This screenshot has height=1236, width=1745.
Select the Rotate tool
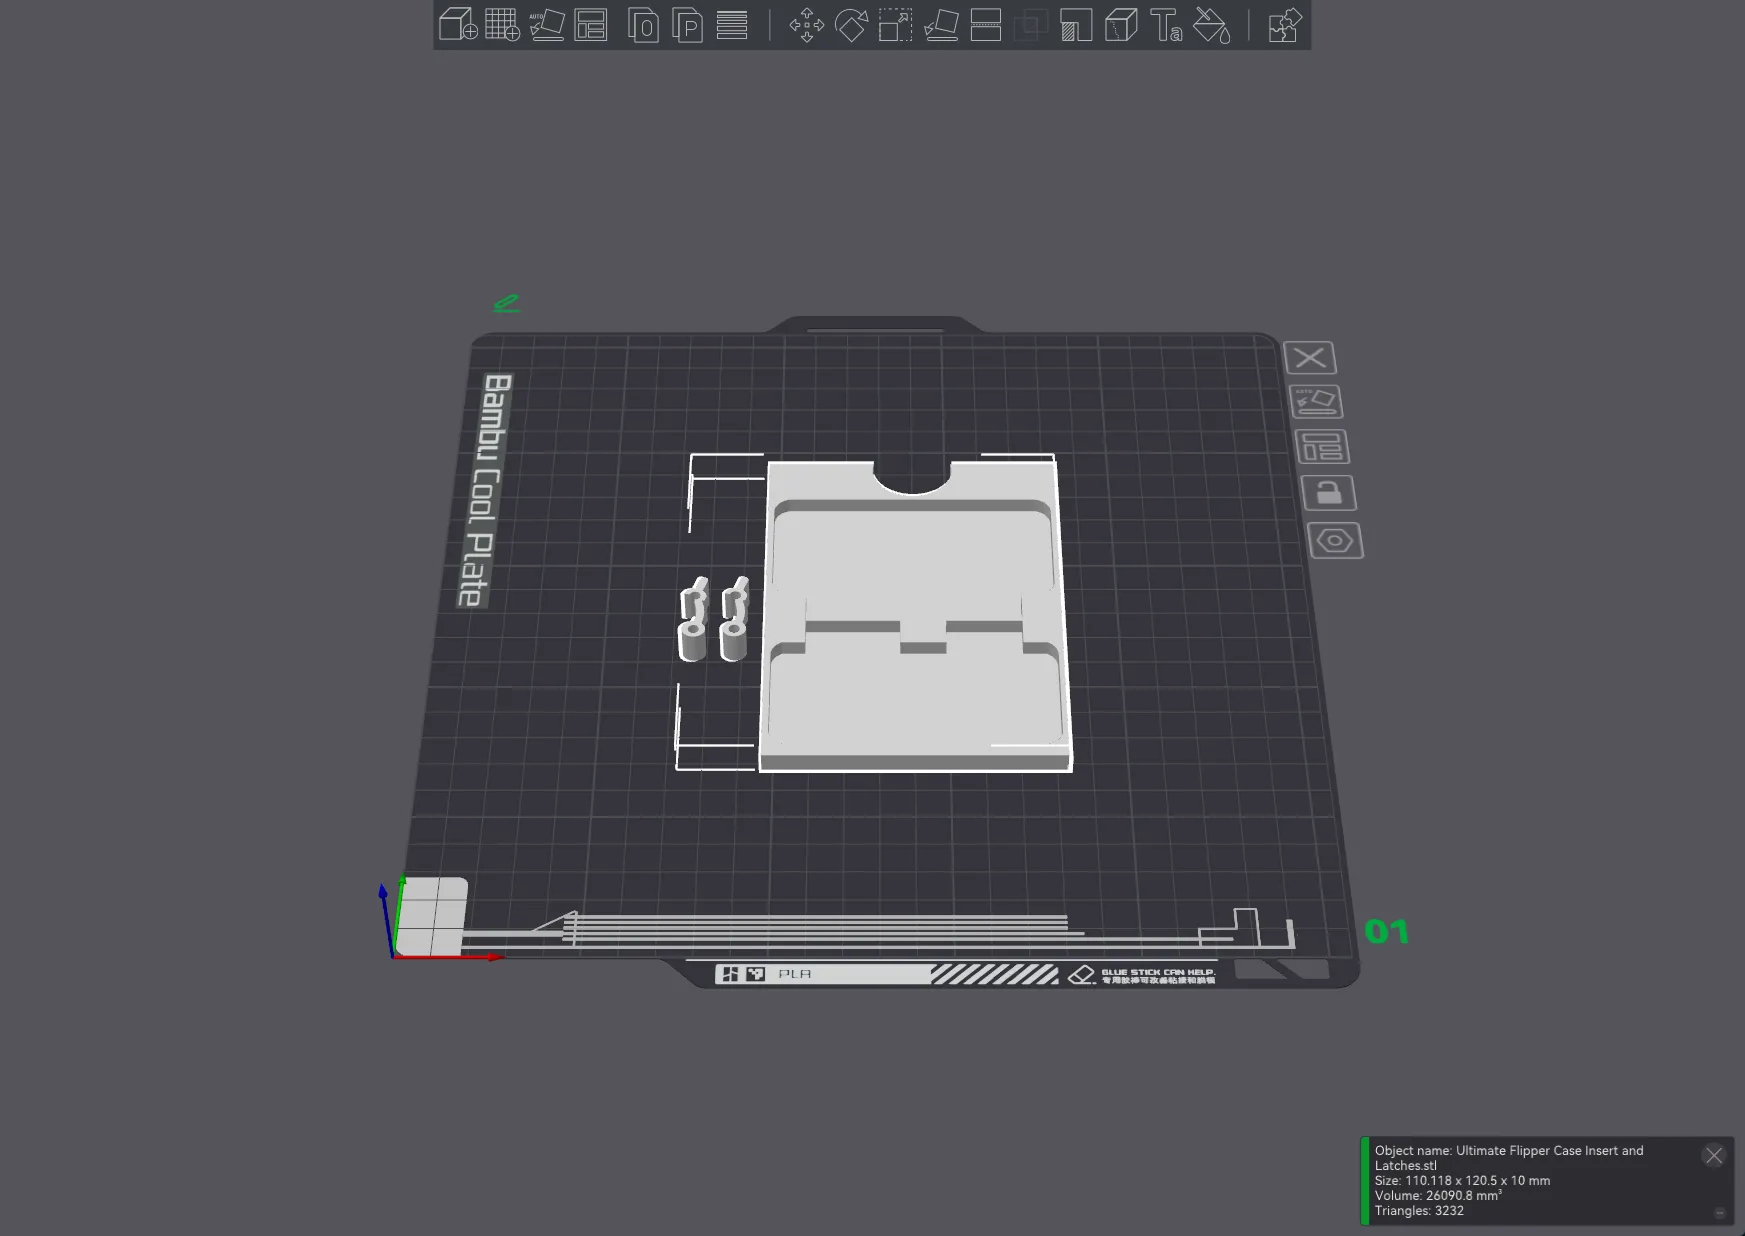[851, 25]
